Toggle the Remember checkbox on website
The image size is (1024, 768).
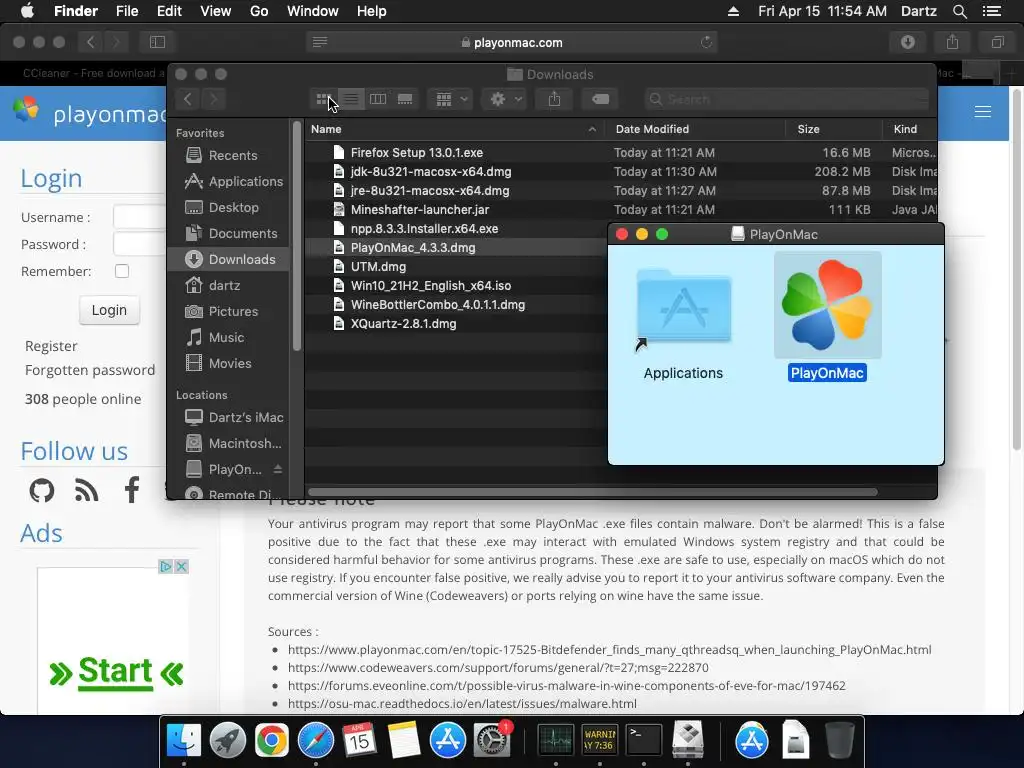point(122,271)
